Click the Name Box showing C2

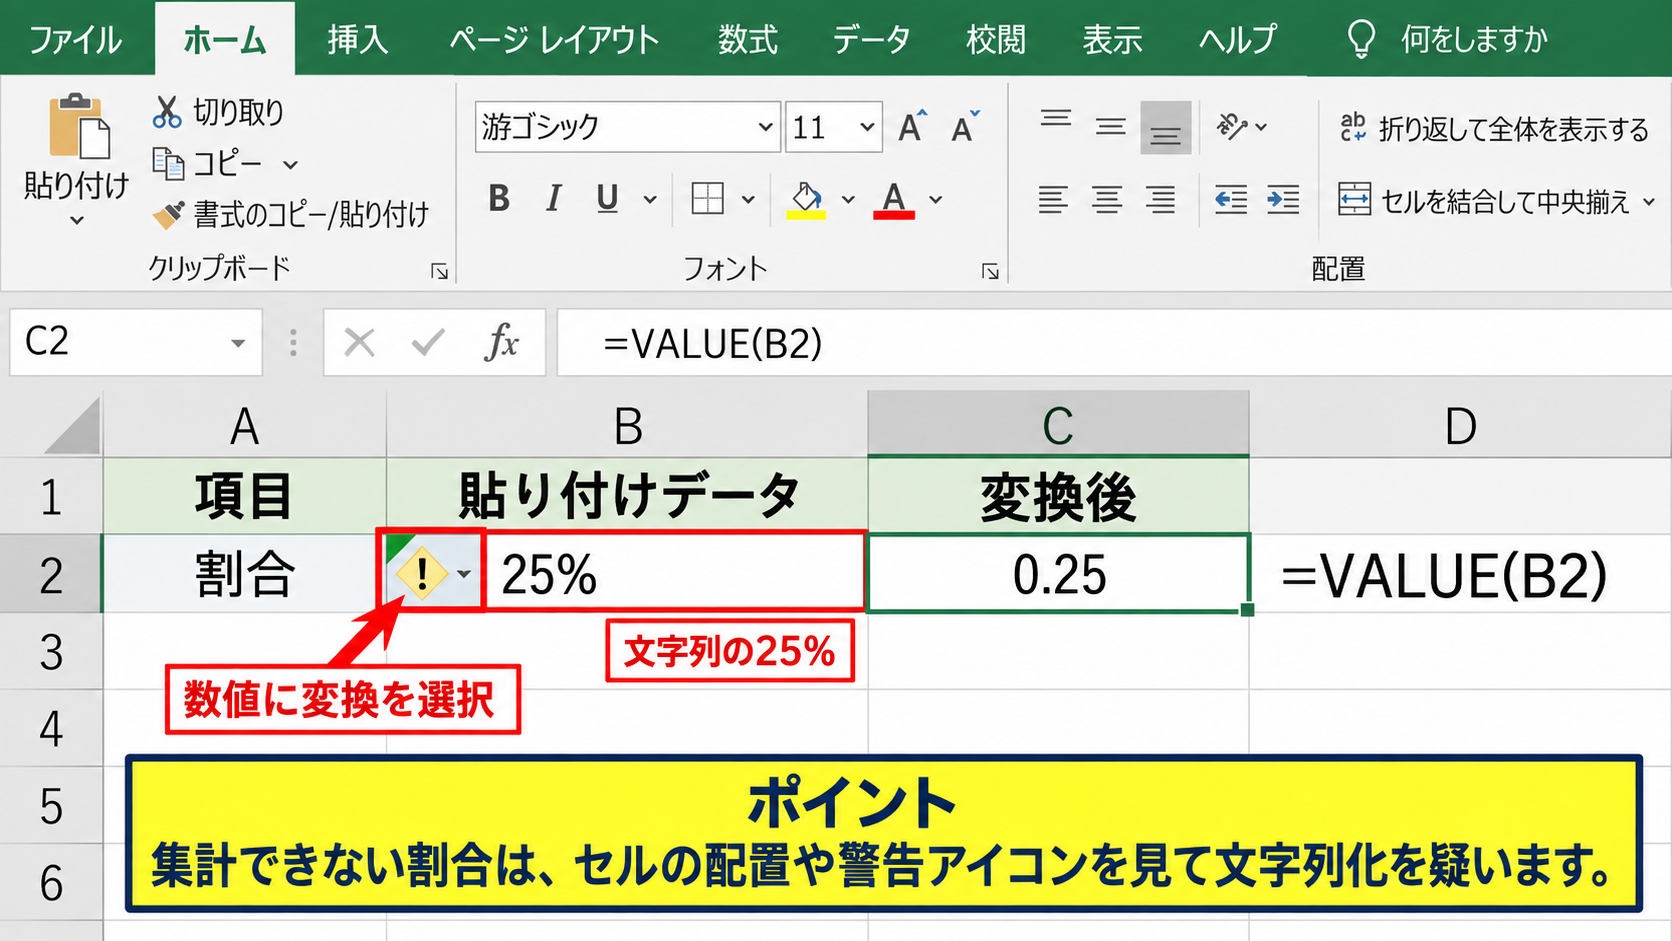coord(136,342)
